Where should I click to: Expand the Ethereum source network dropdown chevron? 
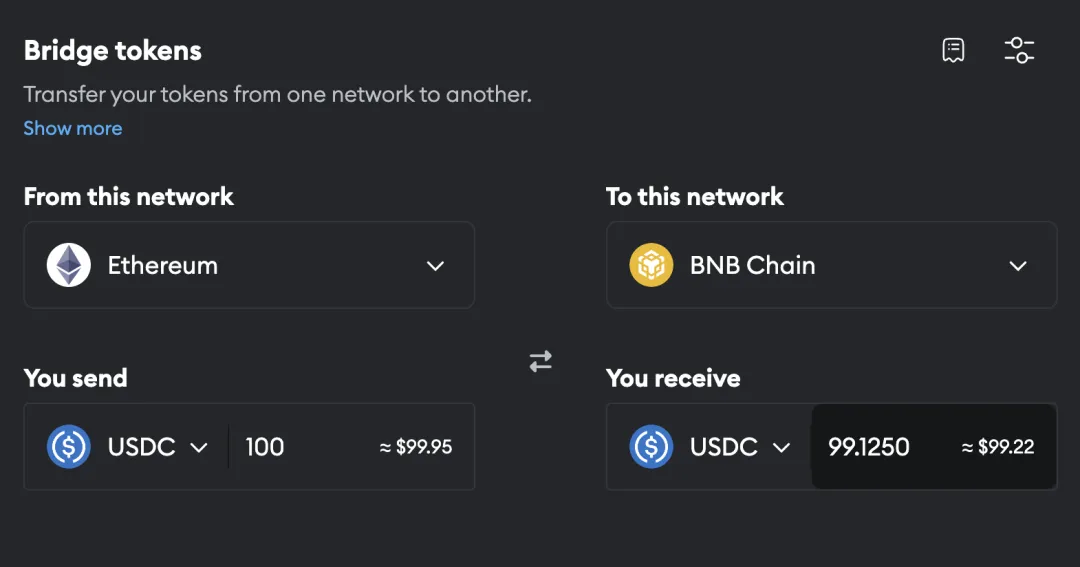(x=435, y=266)
